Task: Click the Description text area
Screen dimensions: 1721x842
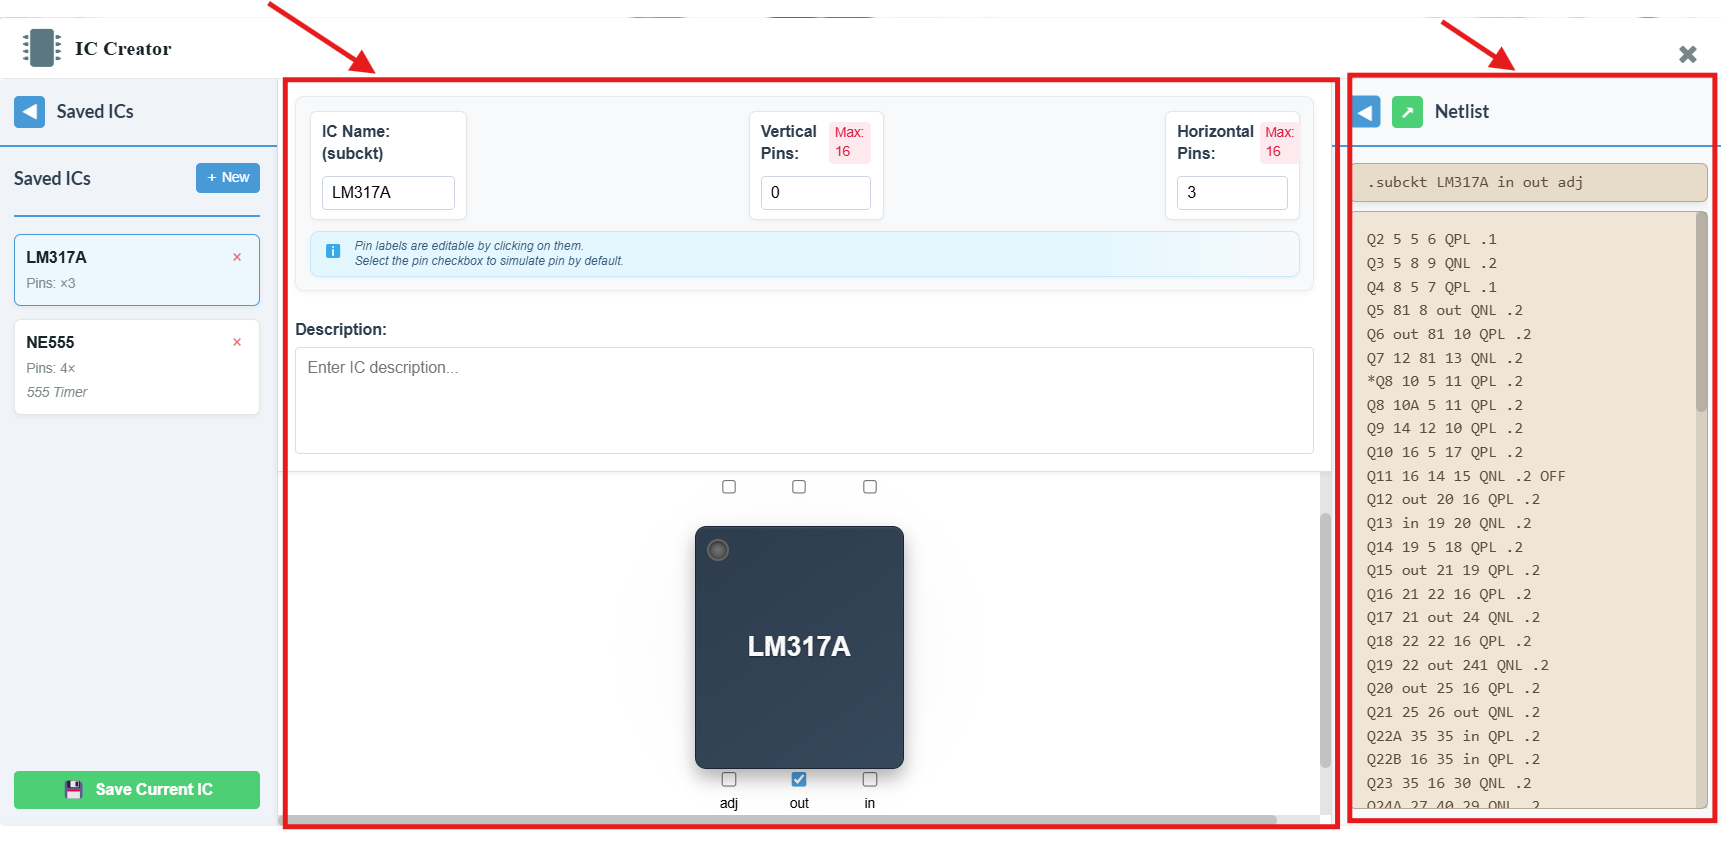Action: (803, 400)
